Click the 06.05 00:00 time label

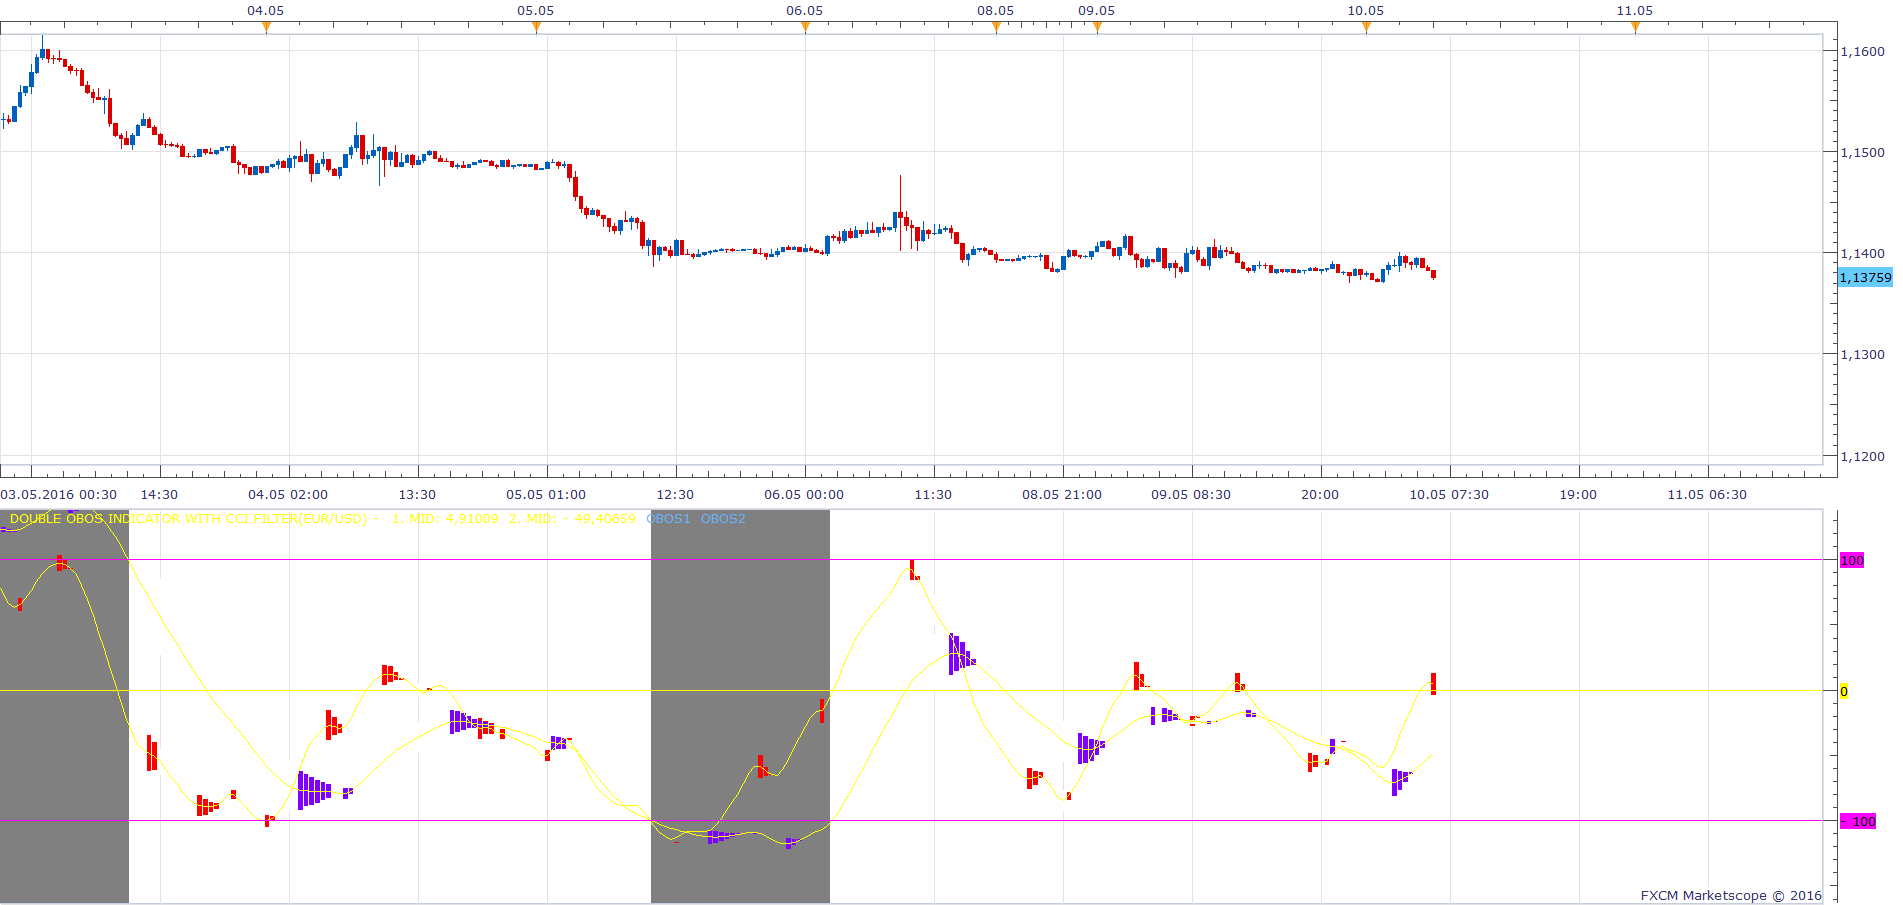[x=804, y=494]
